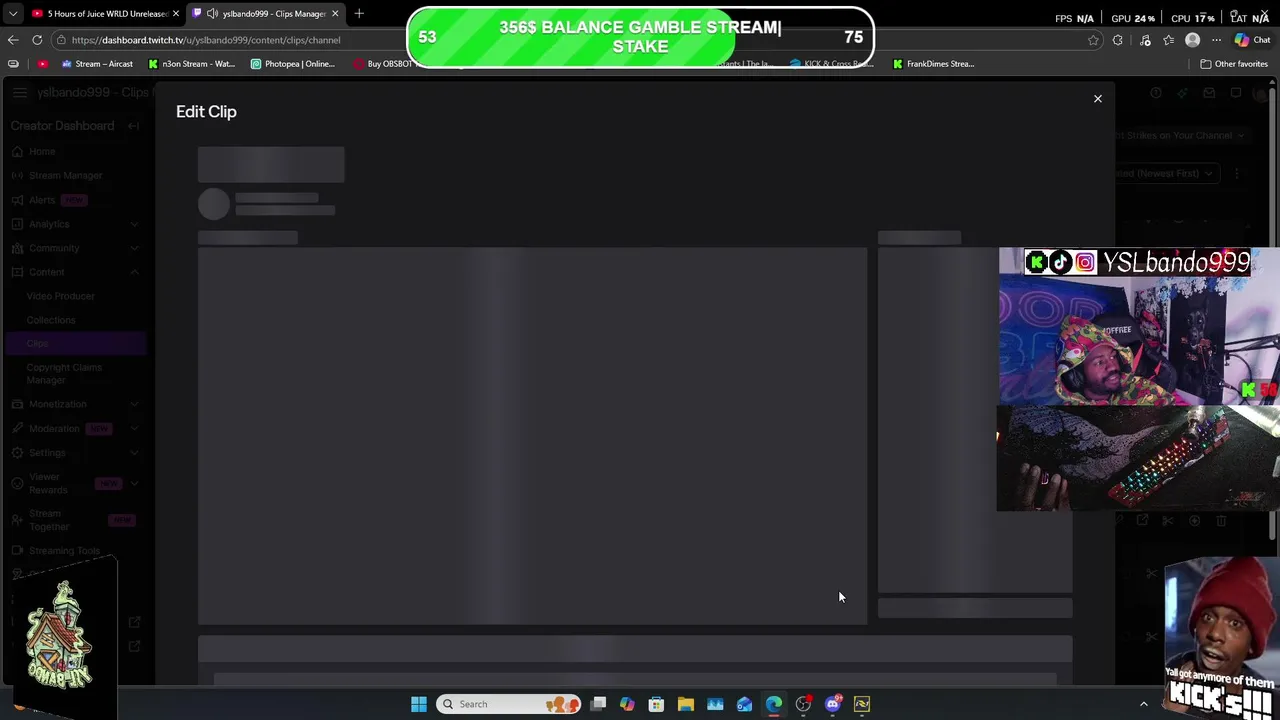Image resolution: width=1280 pixels, height=720 pixels.
Task: Close the Clips Manager tab
Action: coord(335,14)
